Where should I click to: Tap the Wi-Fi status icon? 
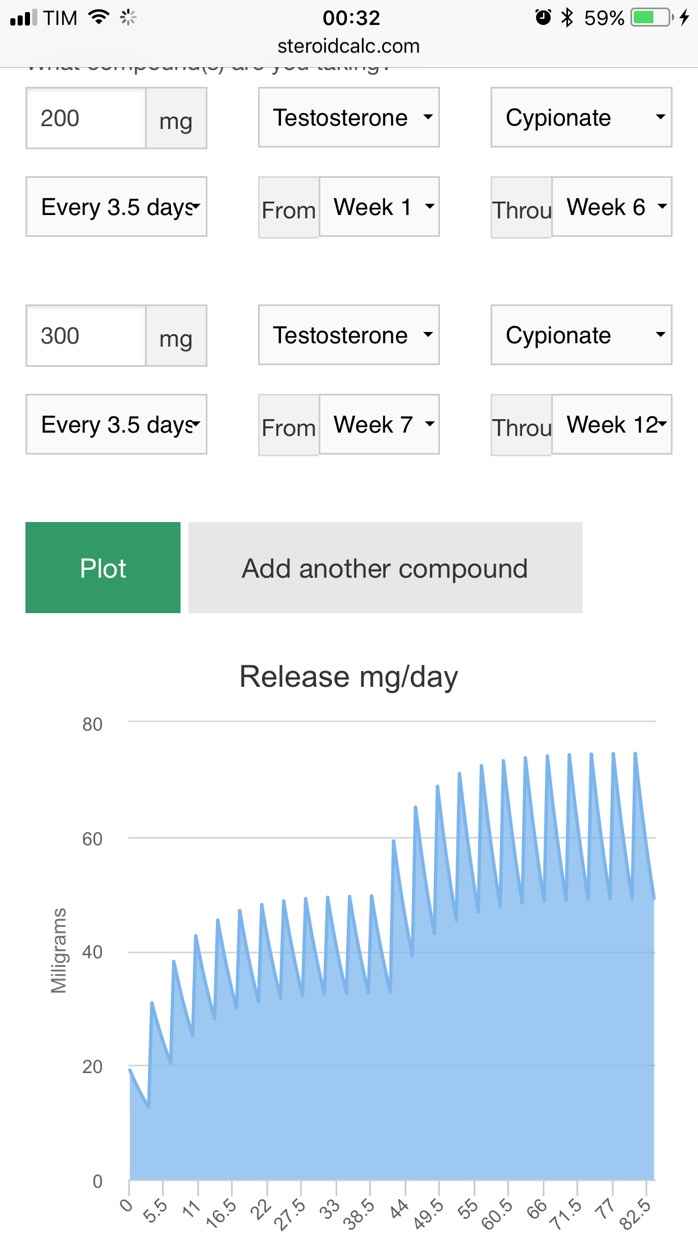[x=98, y=17]
